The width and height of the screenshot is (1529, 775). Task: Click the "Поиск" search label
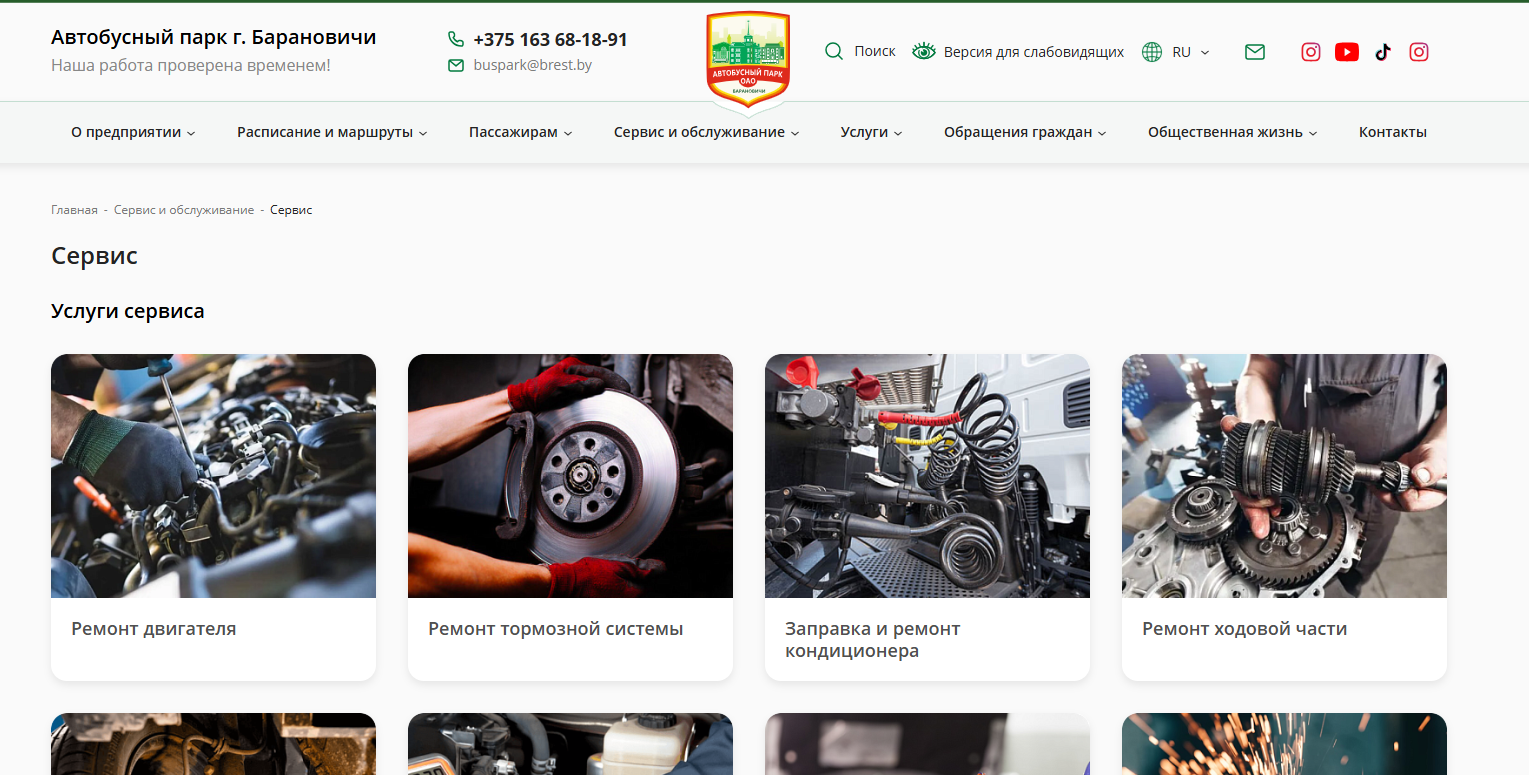[x=875, y=51]
